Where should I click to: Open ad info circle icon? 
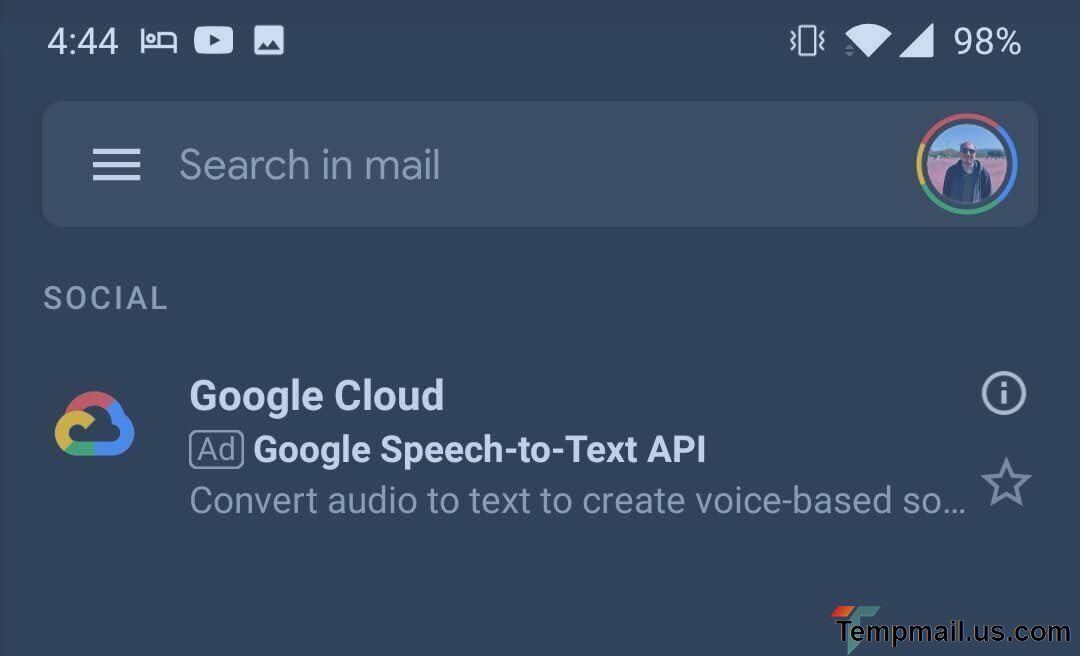[x=1004, y=394]
